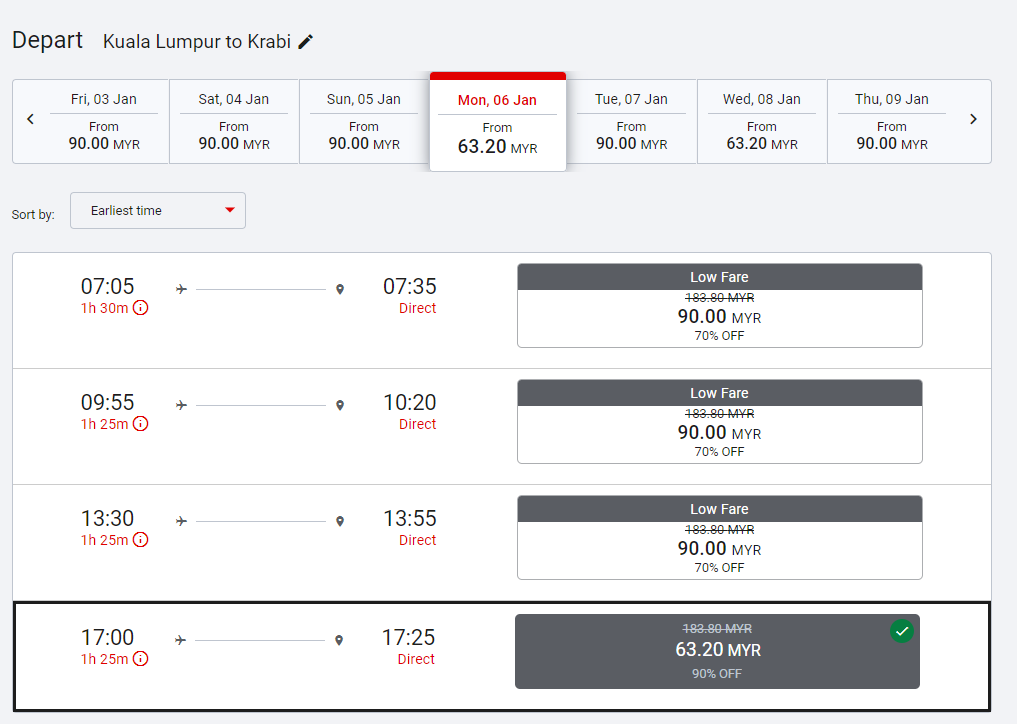The height and width of the screenshot is (724, 1017).
Task: Click the Mon, 06 Jan selected date
Action: (x=498, y=123)
